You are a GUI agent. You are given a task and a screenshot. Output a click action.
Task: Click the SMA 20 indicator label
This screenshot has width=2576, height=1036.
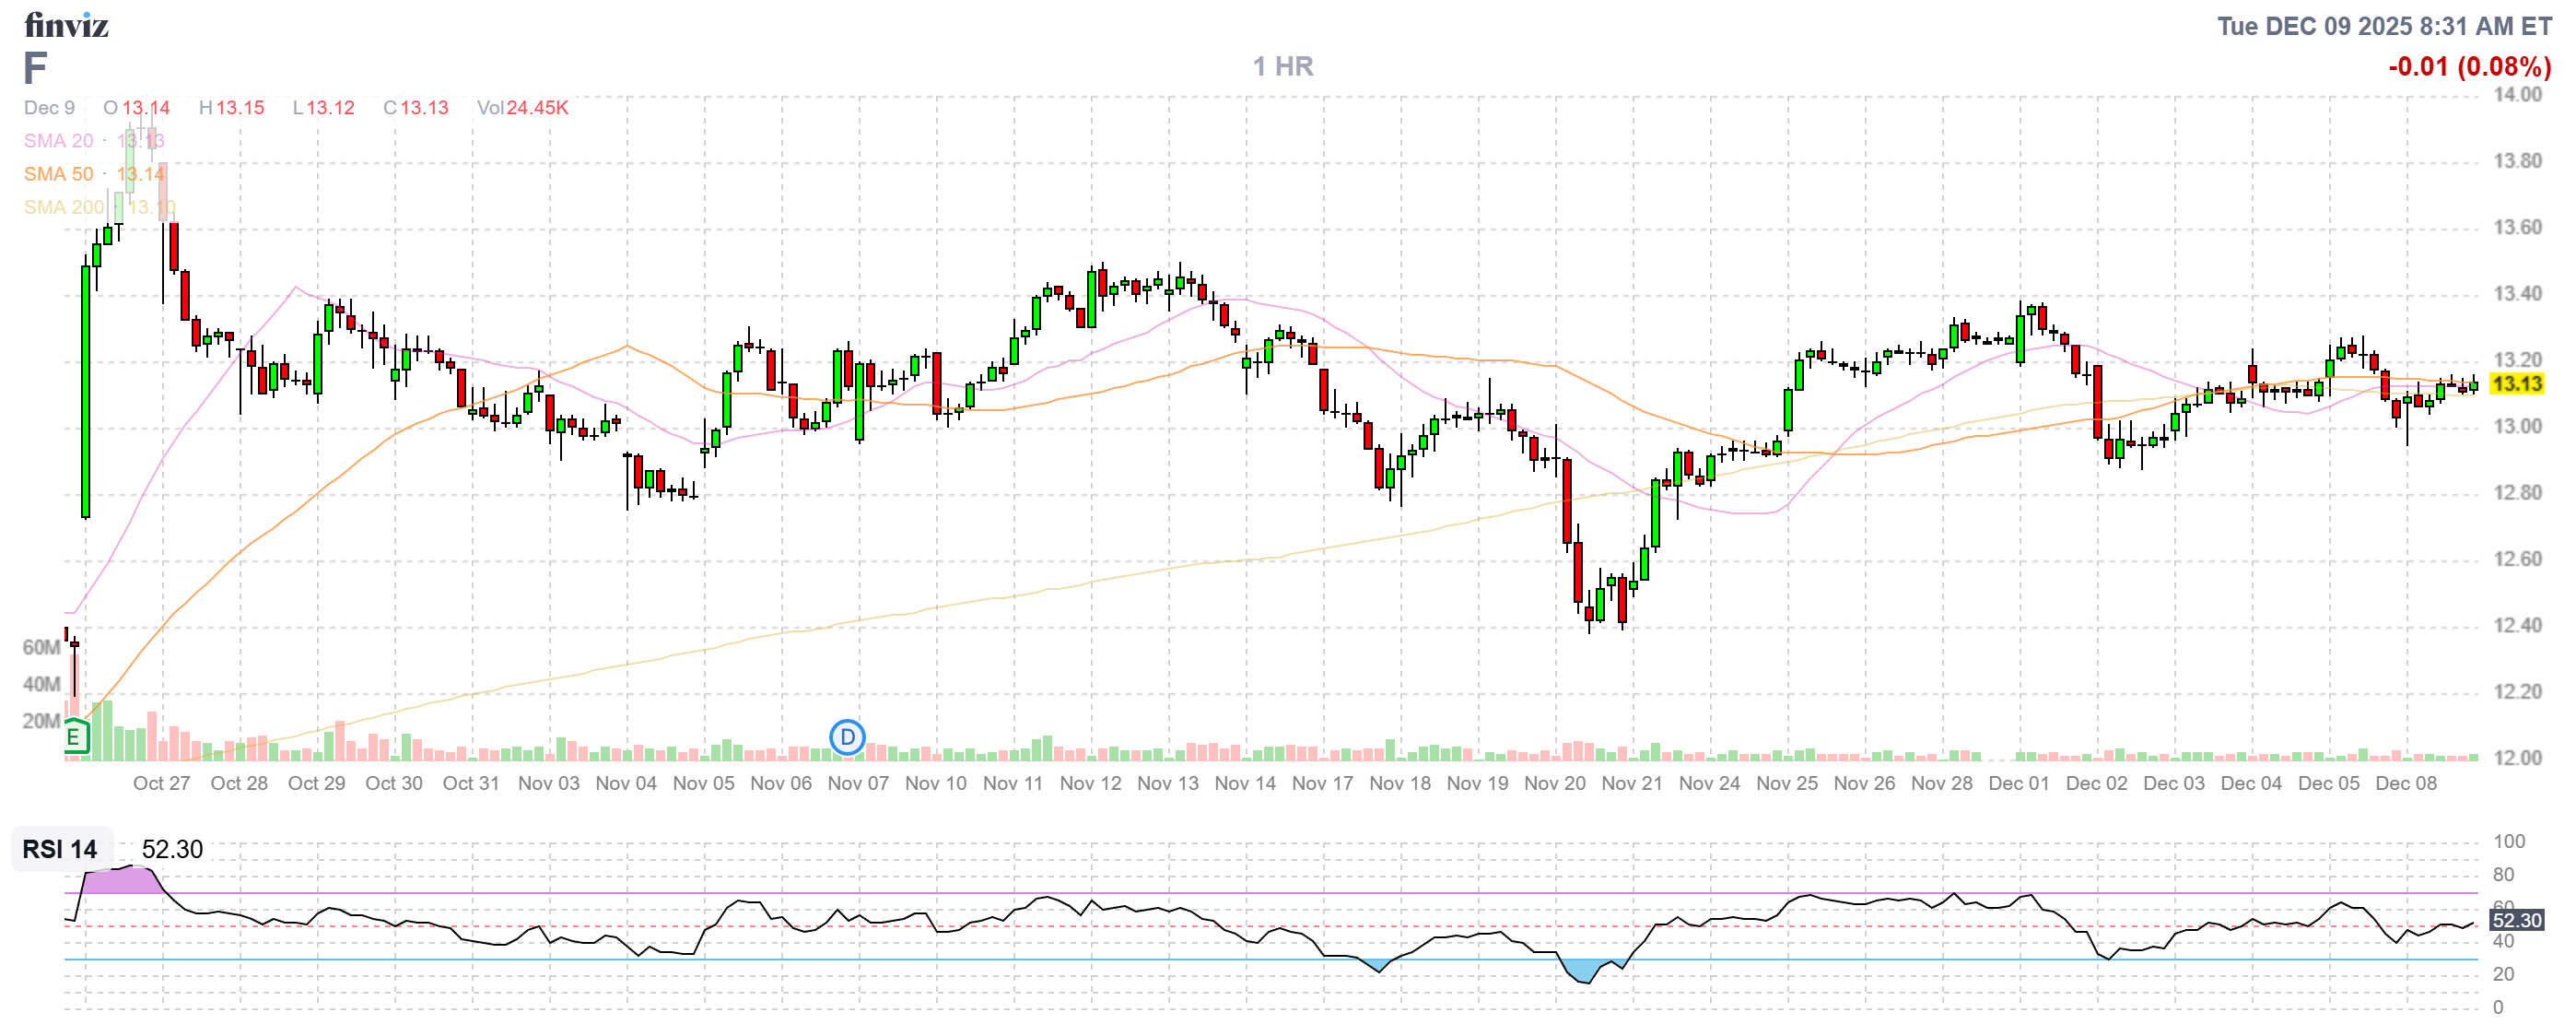58,141
